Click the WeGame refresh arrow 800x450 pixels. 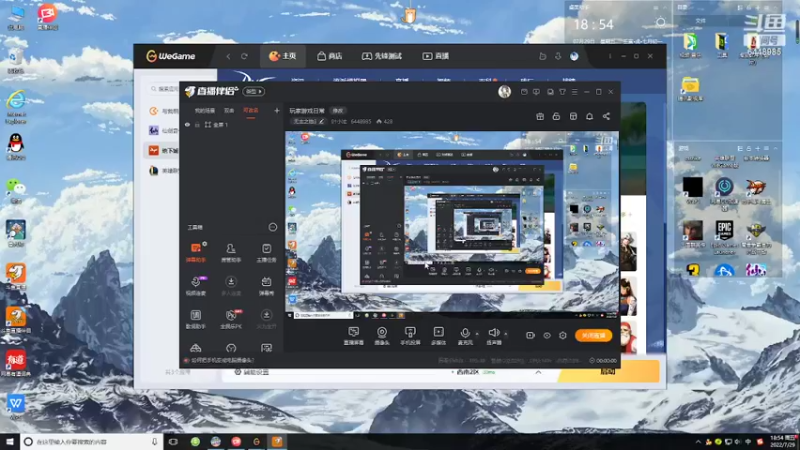[244, 56]
